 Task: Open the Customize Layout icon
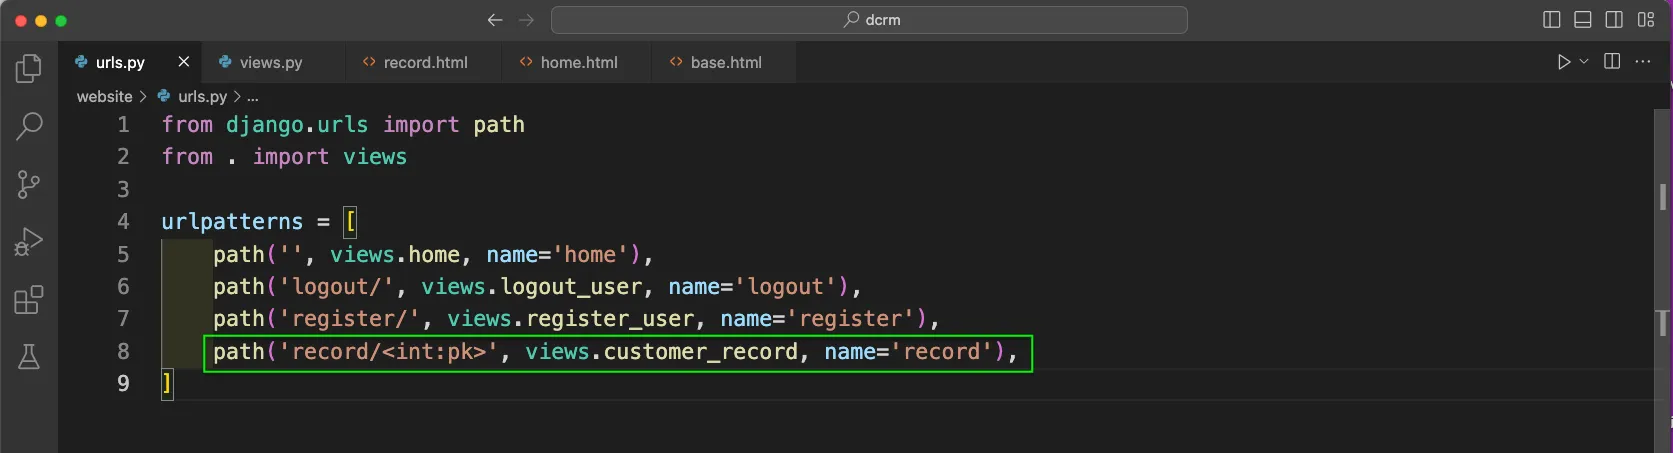pos(1646,20)
